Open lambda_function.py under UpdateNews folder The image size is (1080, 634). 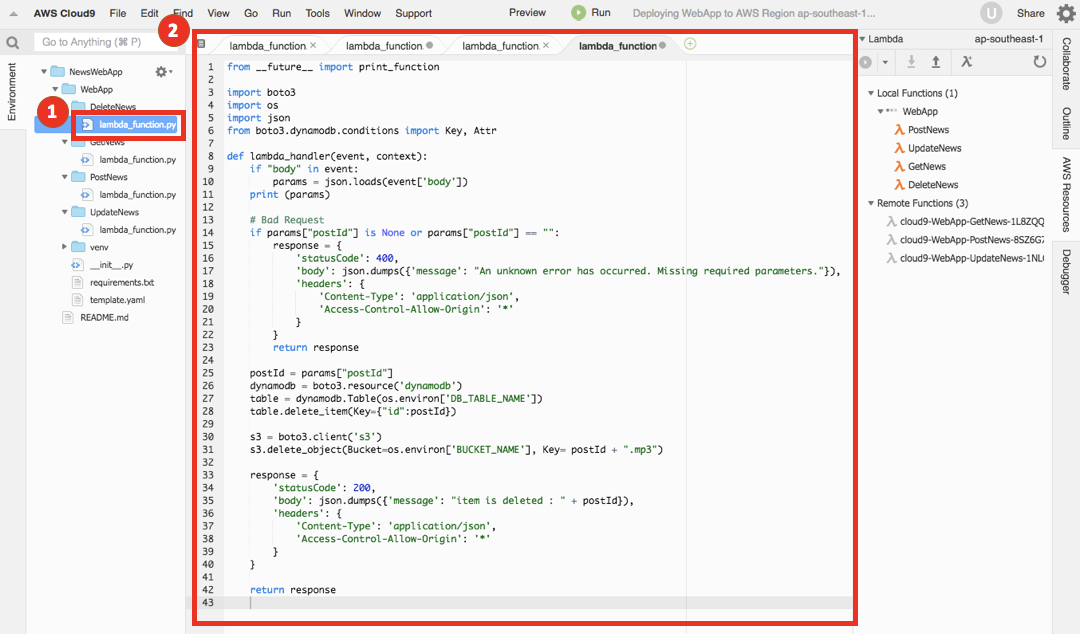pos(137,229)
